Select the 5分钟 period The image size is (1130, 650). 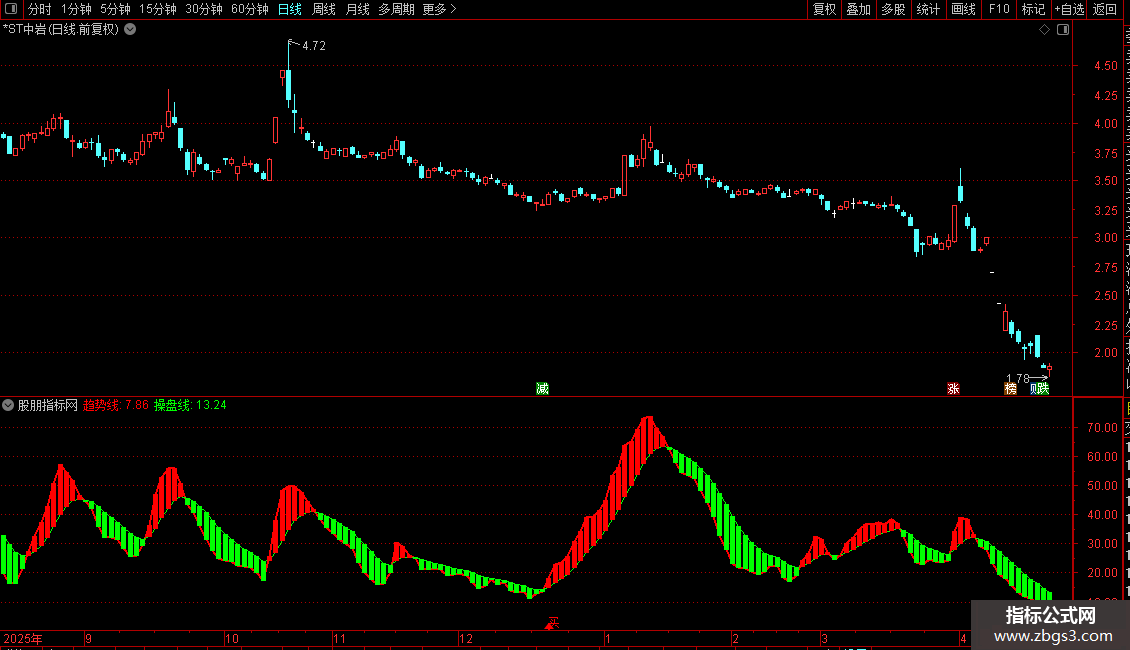tap(115, 9)
